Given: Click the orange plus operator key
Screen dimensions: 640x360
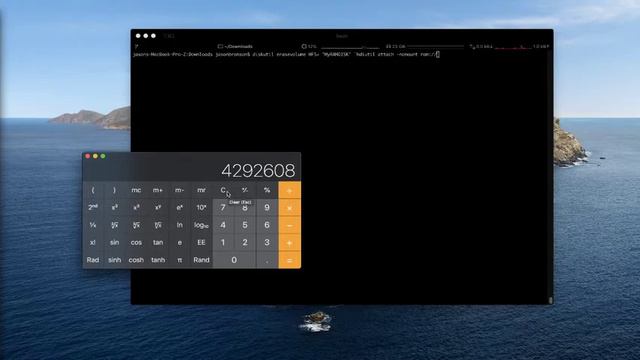Looking at the screenshot, I should coord(289,242).
